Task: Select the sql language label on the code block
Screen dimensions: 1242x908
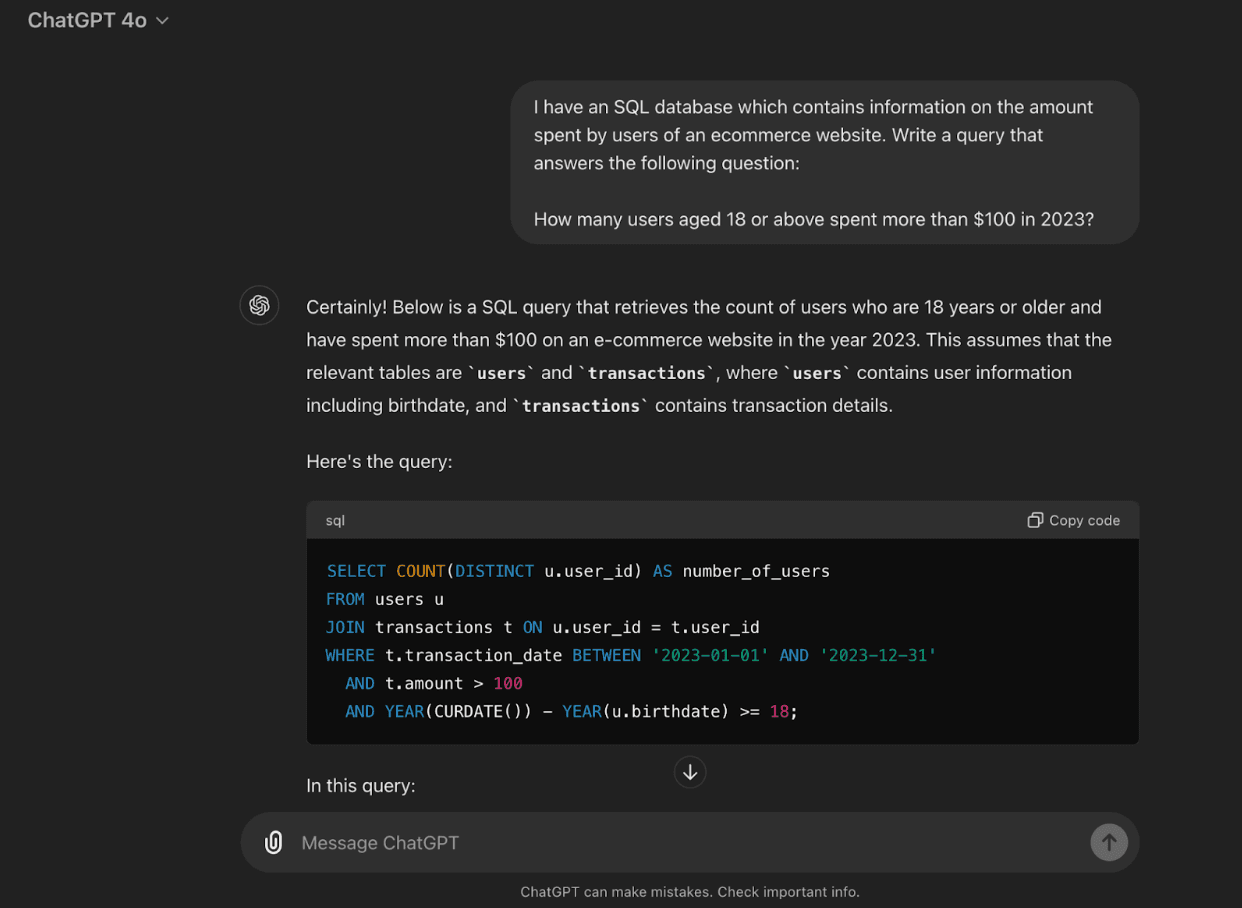Action: (334, 520)
